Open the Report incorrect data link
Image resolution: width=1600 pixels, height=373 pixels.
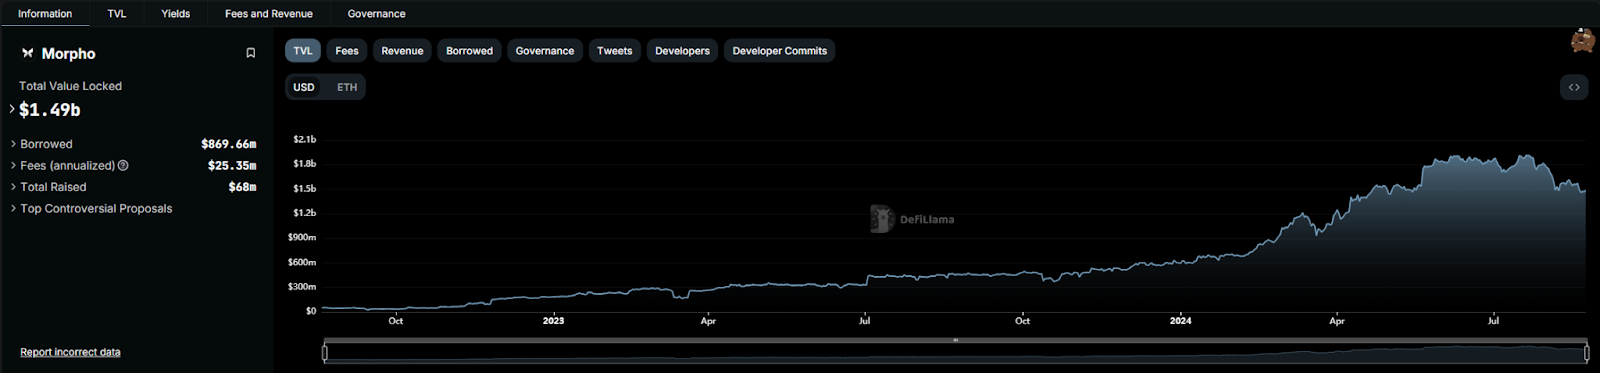(x=70, y=352)
